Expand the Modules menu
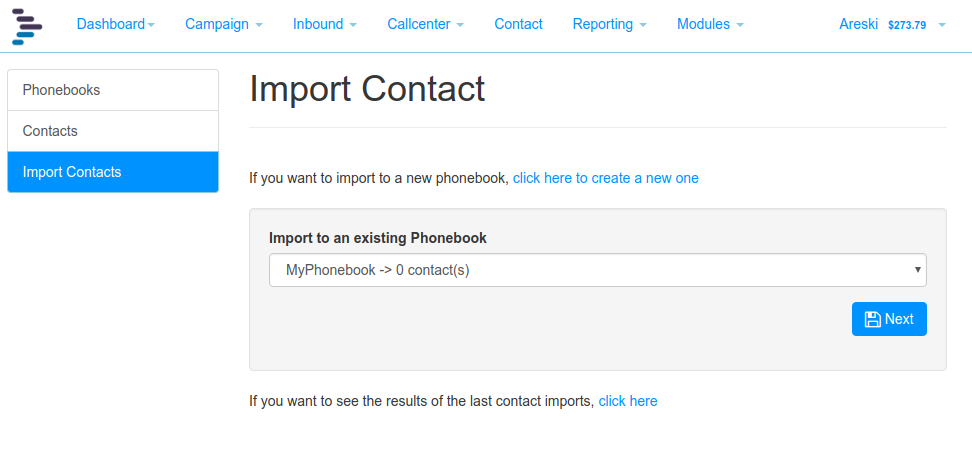Screen dimensions: 972x468 coord(710,24)
